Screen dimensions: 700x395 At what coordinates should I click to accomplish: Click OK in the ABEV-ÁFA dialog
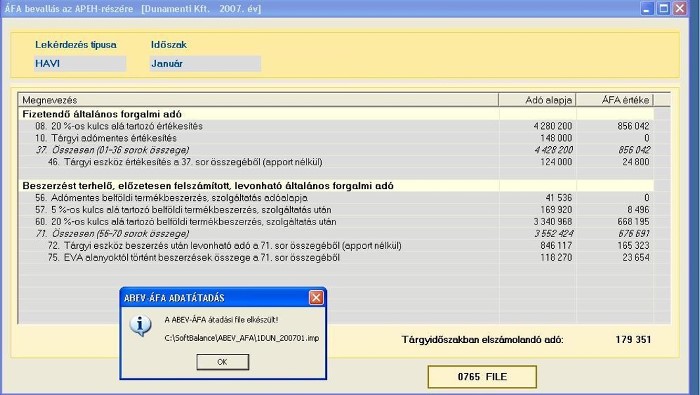(x=222, y=362)
